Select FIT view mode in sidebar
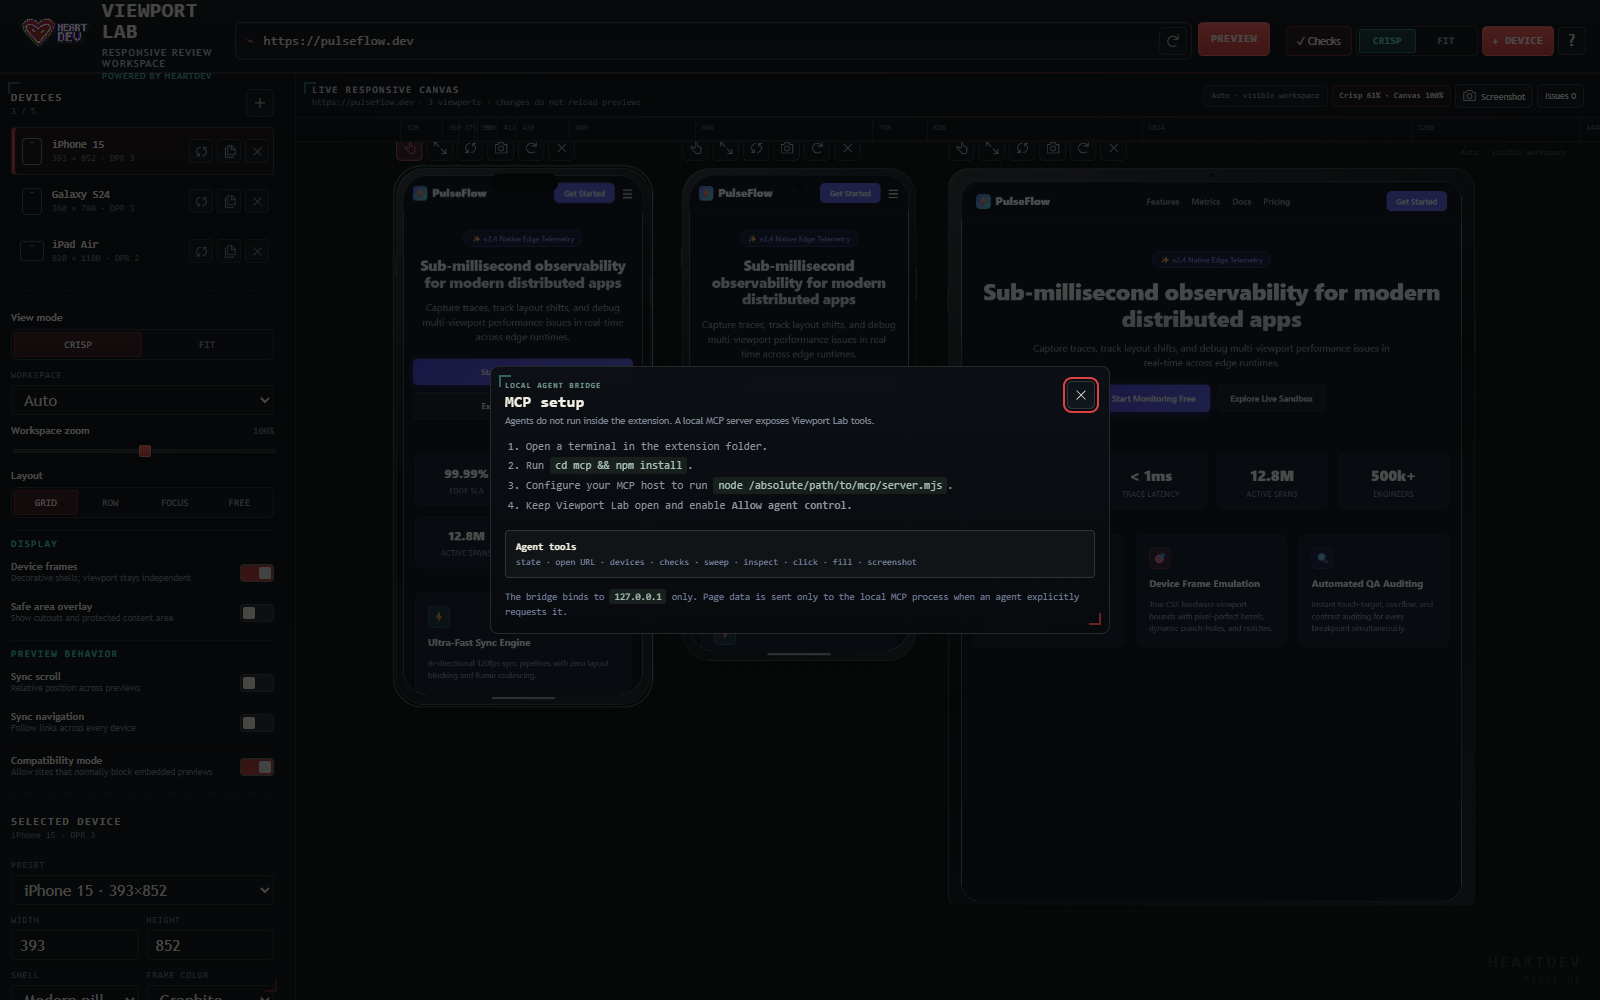1600x1000 pixels. [x=207, y=345]
